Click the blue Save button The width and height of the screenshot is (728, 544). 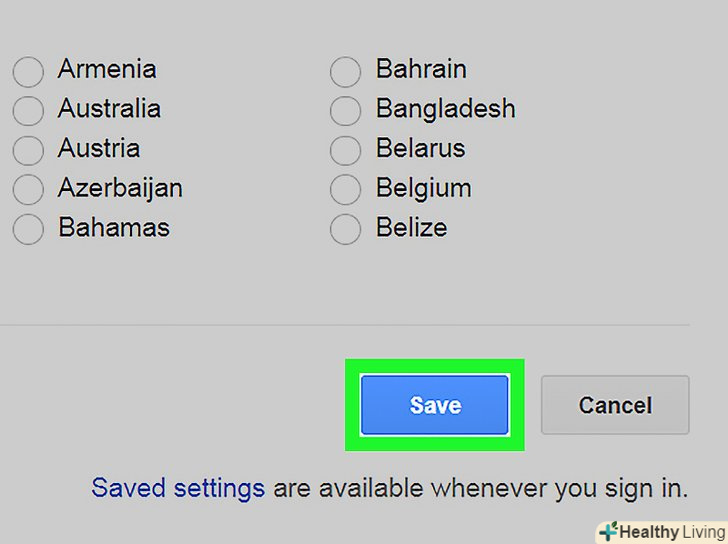[435, 405]
